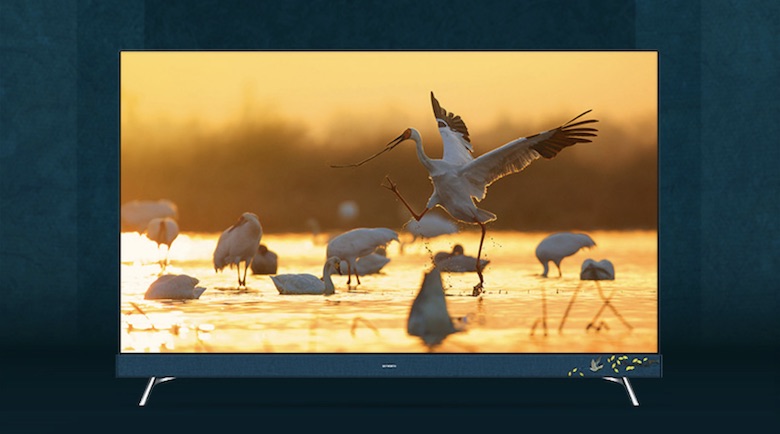Screen dimensions: 780x434
Task: Click the crane's dangling legs above water
Action: point(478,255)
